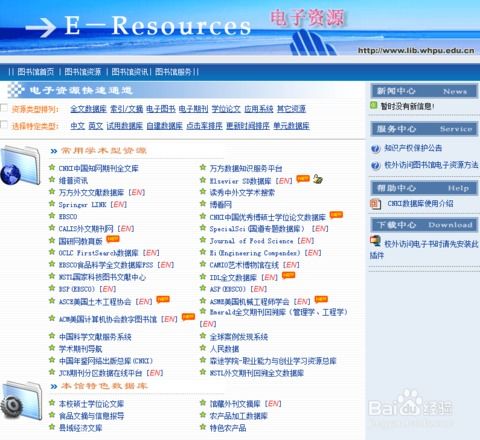The image size is (480, 440).
Task: Select the 英文 language filter
Action: [x=96, y=126]
